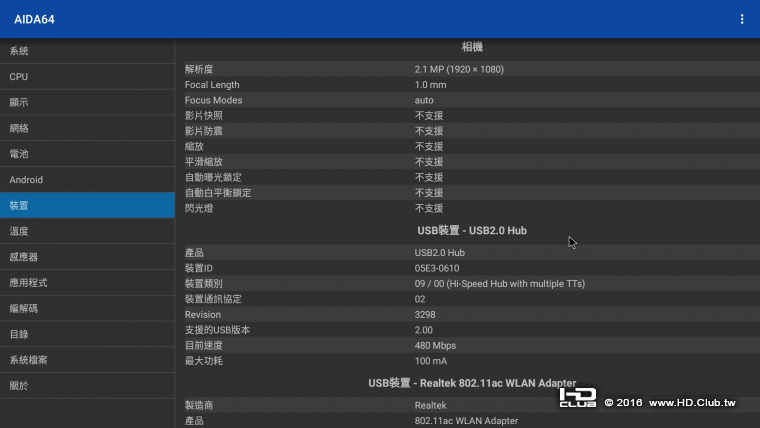Viewport: 760px width, 428px height.
Task: Select 目錄 directories in sidebar
Action: [x=87, y=334]
